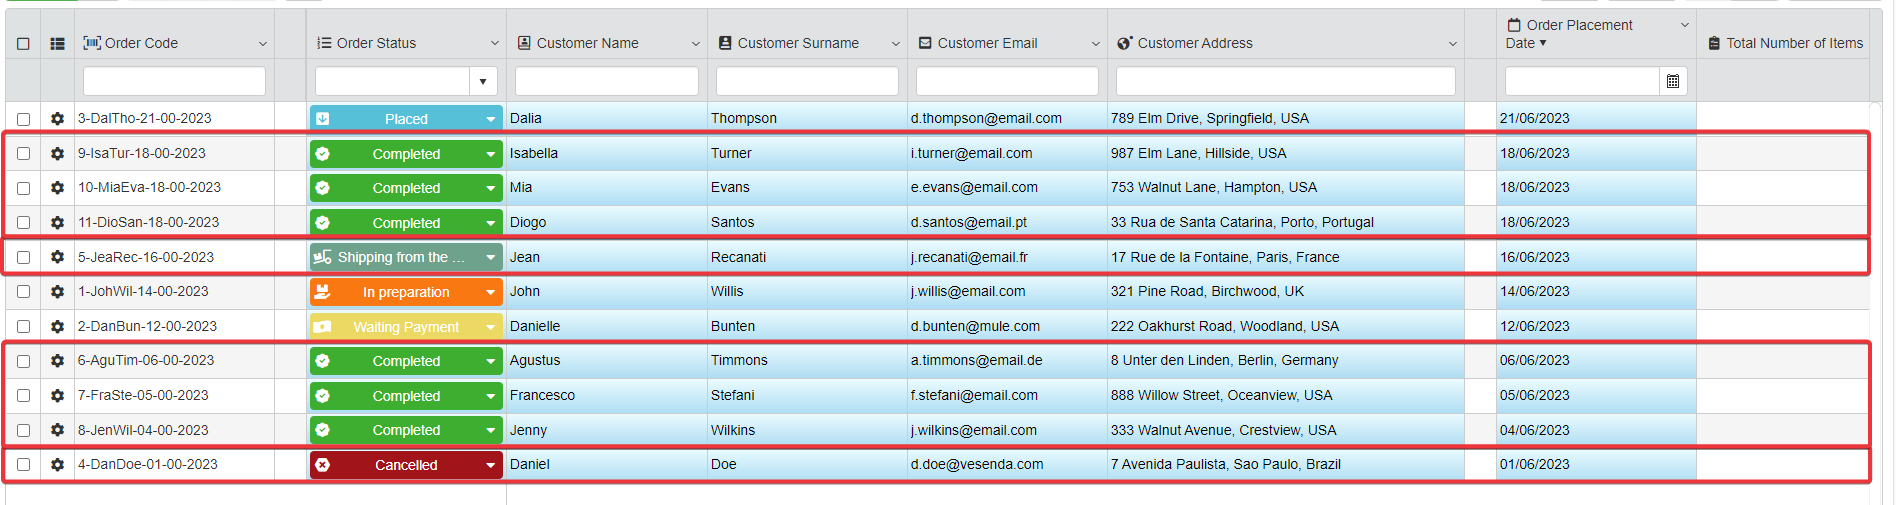The image size is (1896, 505).
Task: Click the Order Code column header
Action: point(141,44)
